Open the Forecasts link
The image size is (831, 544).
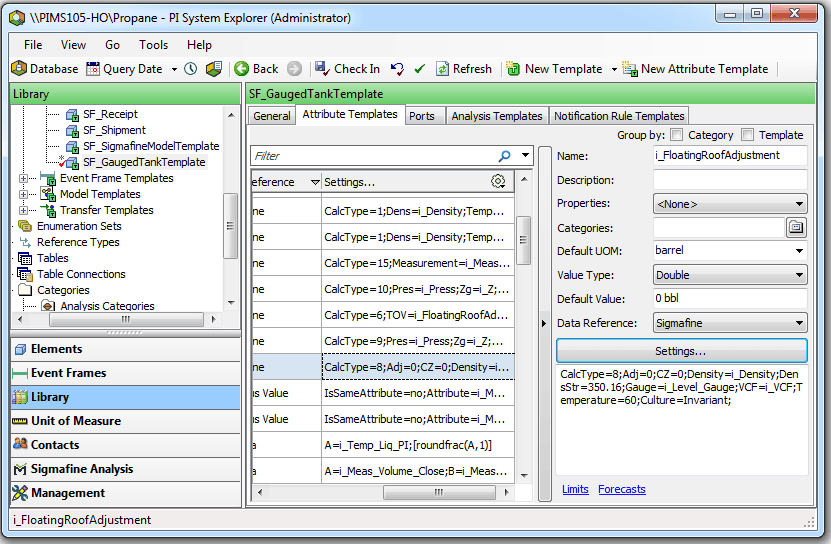click(x=622, y=489)
